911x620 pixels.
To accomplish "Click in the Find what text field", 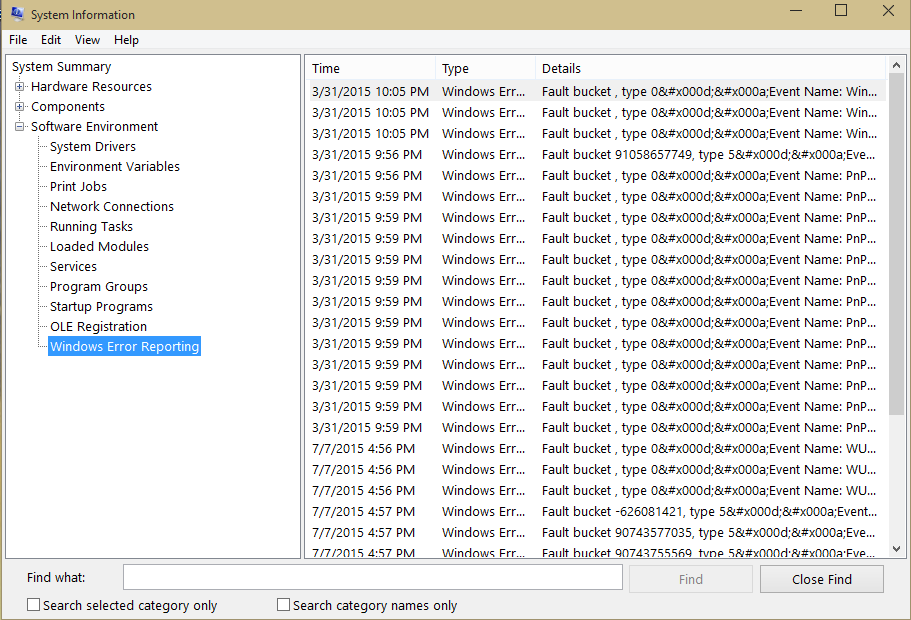I will (x=372, y=578).
